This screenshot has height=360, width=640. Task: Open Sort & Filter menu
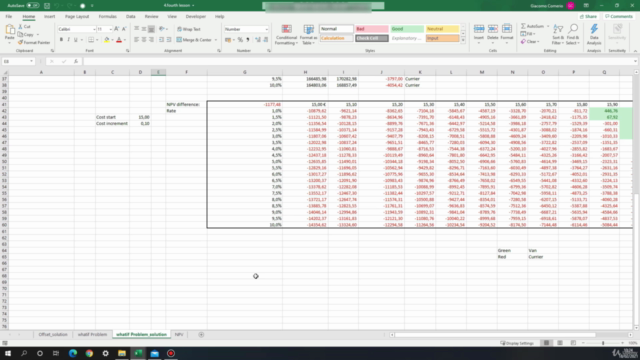coord(558,34)
